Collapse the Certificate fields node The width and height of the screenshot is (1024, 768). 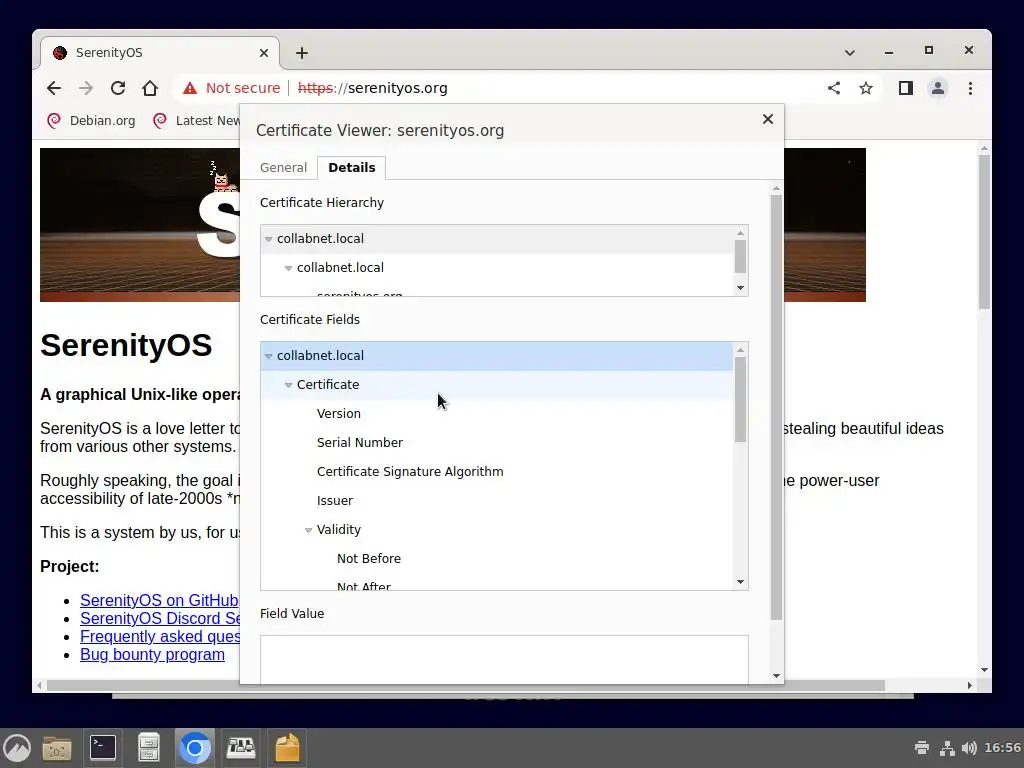288,385
